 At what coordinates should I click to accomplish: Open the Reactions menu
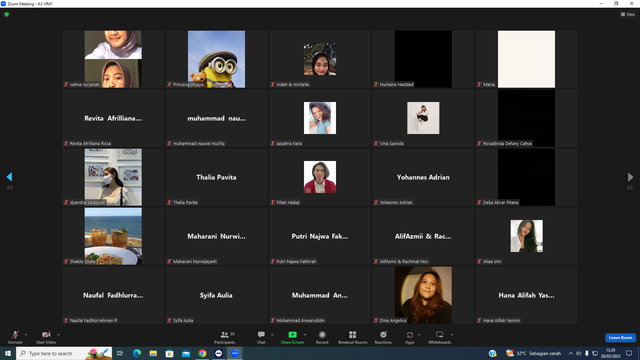point(383,337)
